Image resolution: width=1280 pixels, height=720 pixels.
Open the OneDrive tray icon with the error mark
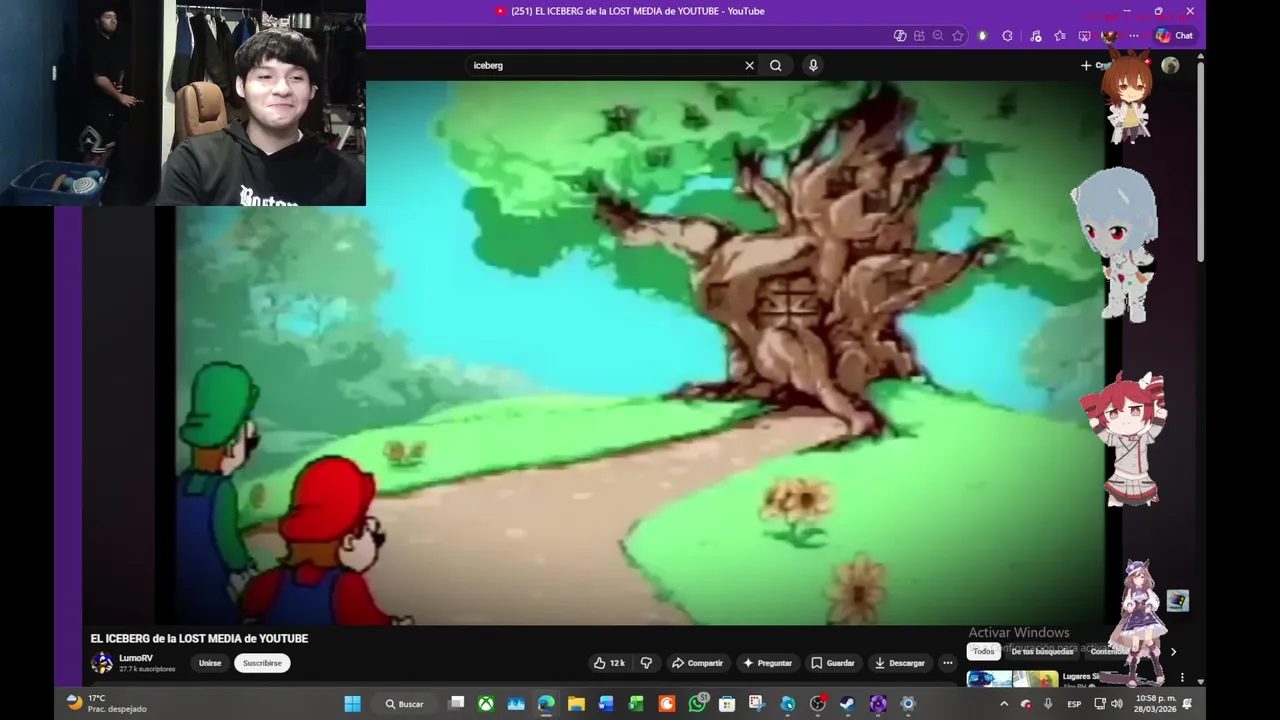click(1026, 704)
